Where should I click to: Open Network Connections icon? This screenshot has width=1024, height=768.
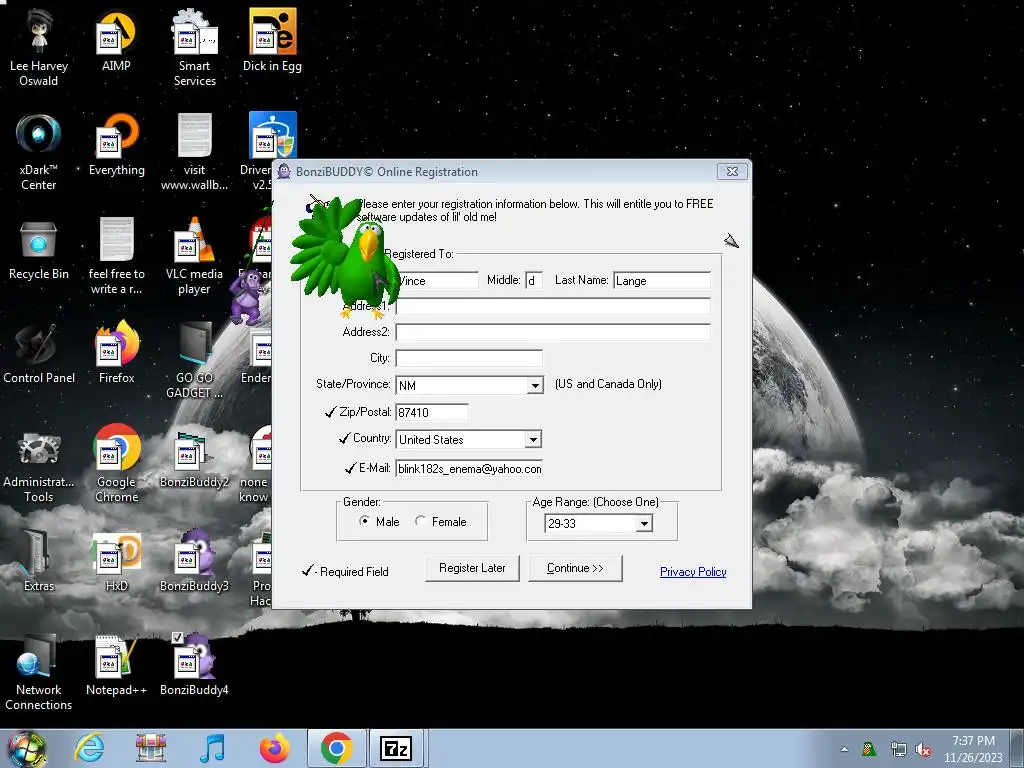point(39,672)
